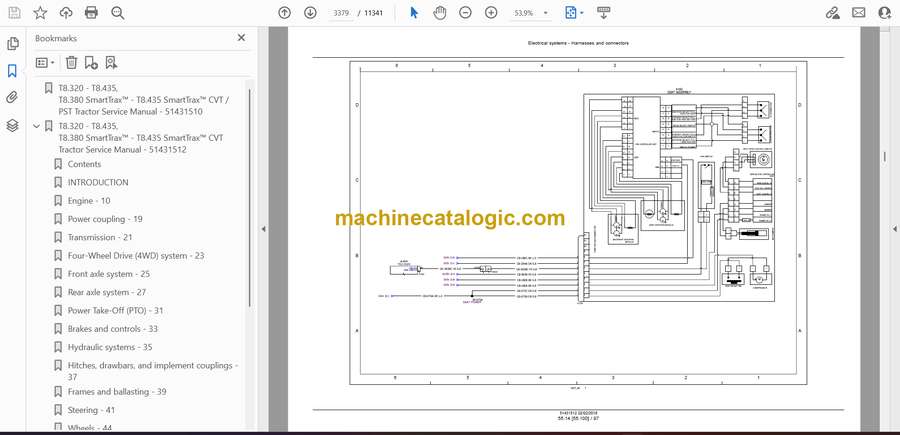Print the document using printer icon

point(91,13)
